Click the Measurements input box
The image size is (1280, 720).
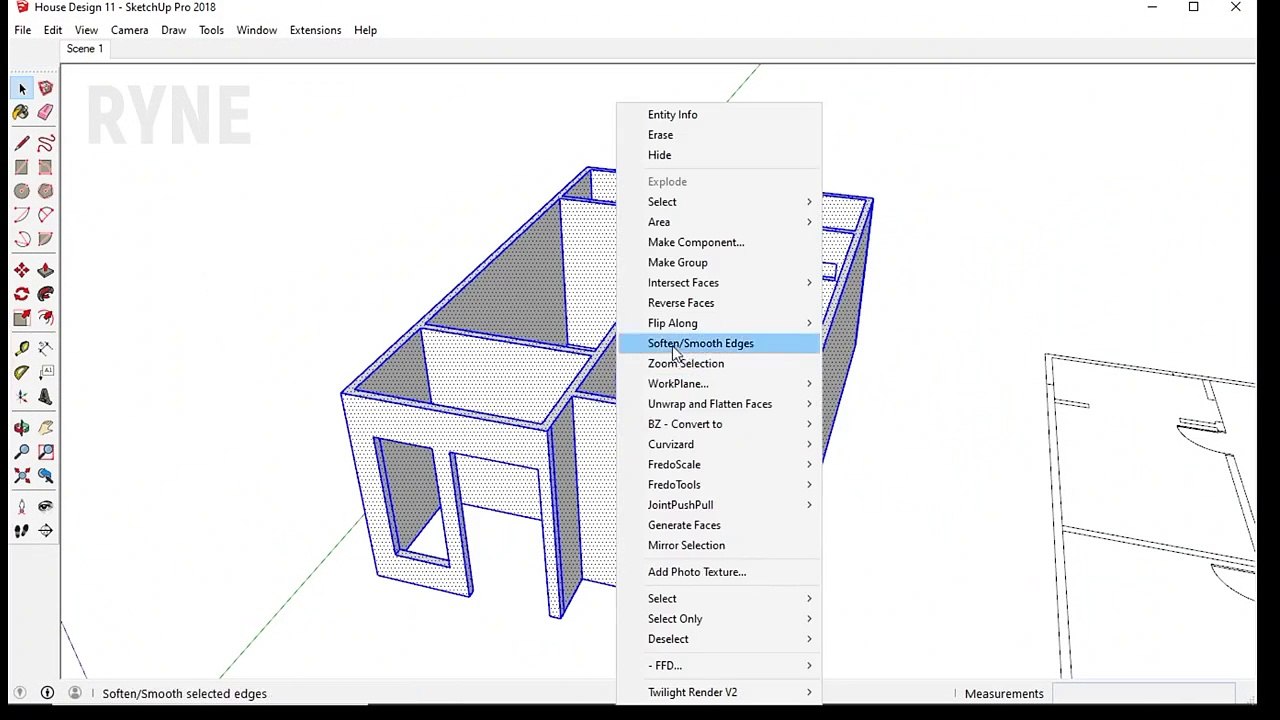[x=1143, y=693]
